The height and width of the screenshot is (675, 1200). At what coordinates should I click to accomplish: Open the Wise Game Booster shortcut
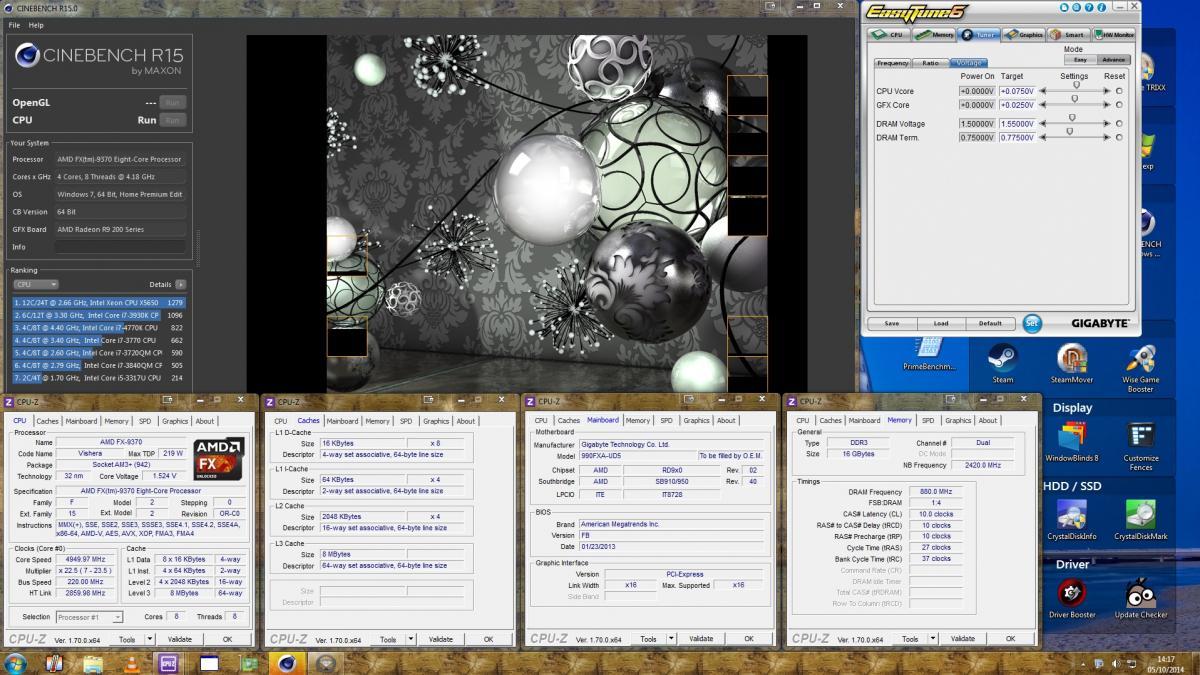(1141, 368)
